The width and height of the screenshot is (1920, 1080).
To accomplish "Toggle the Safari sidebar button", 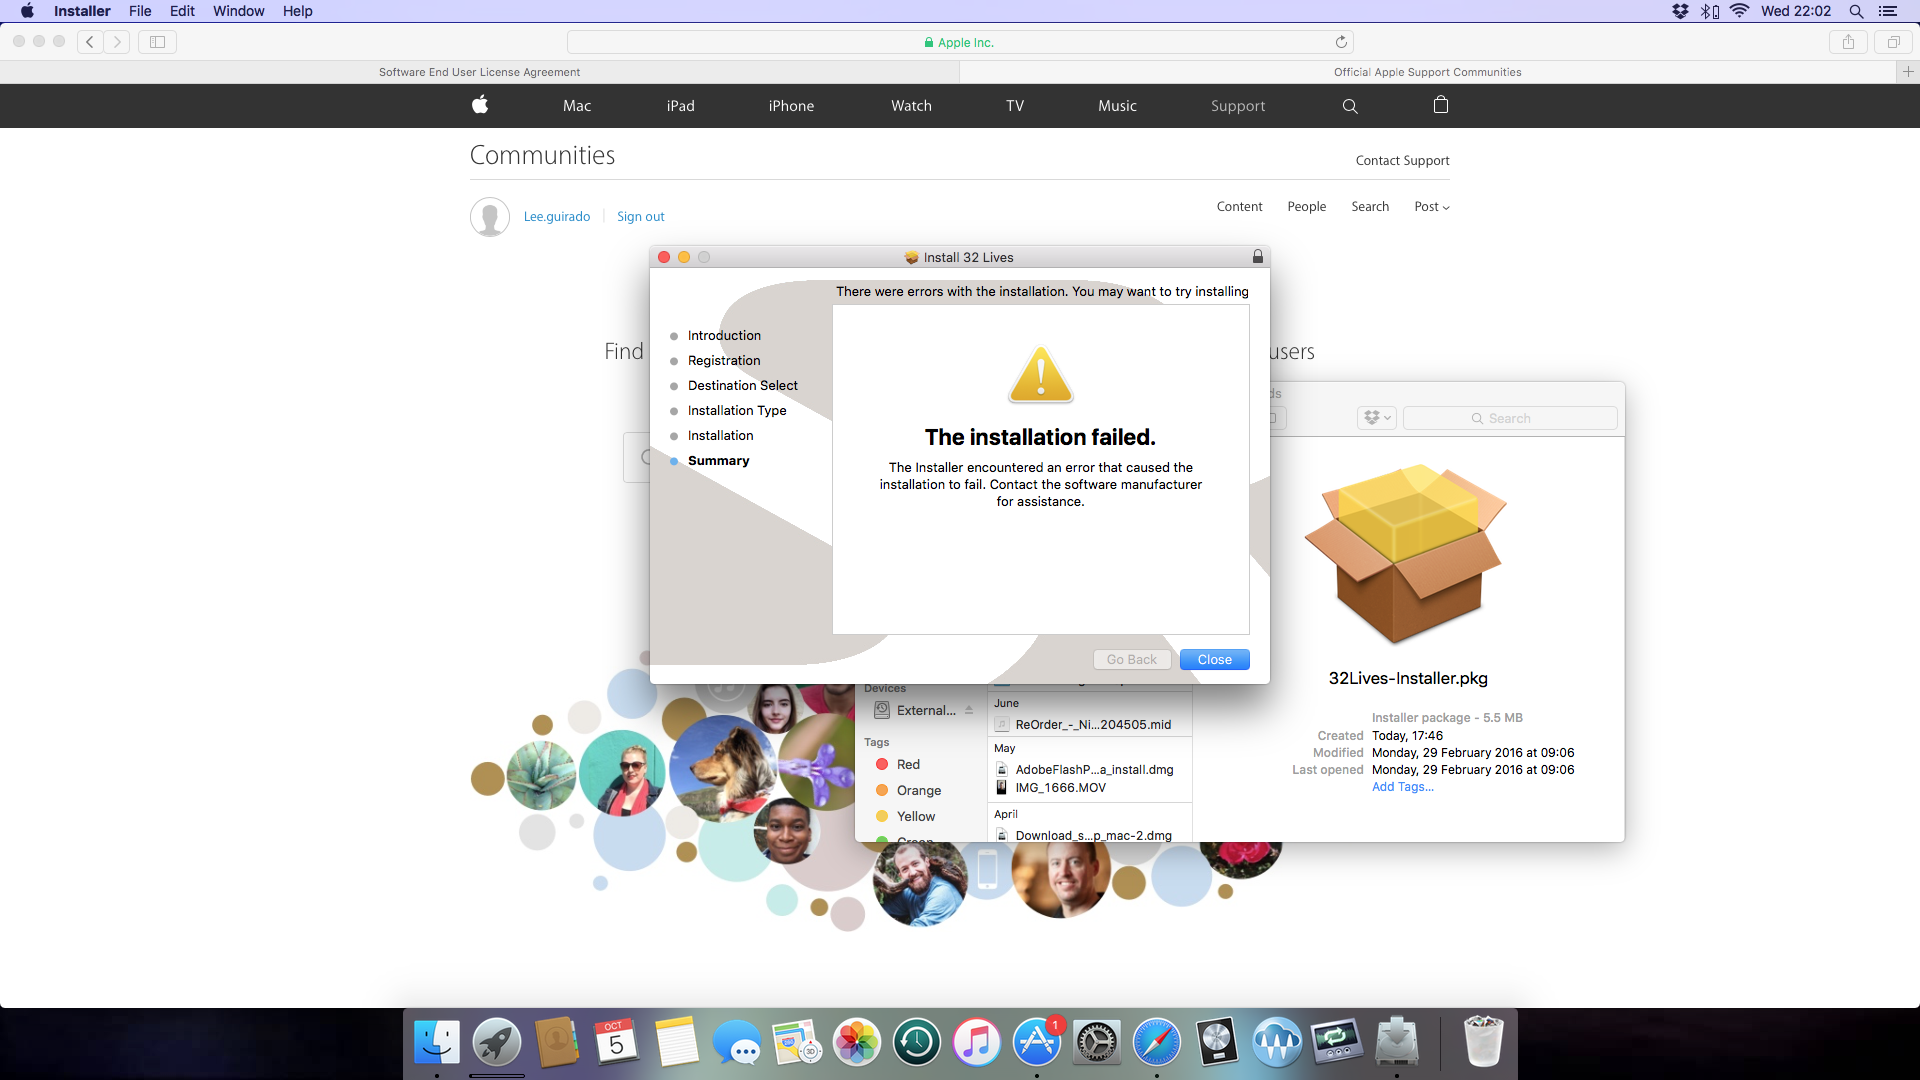I will click(157, 42).
